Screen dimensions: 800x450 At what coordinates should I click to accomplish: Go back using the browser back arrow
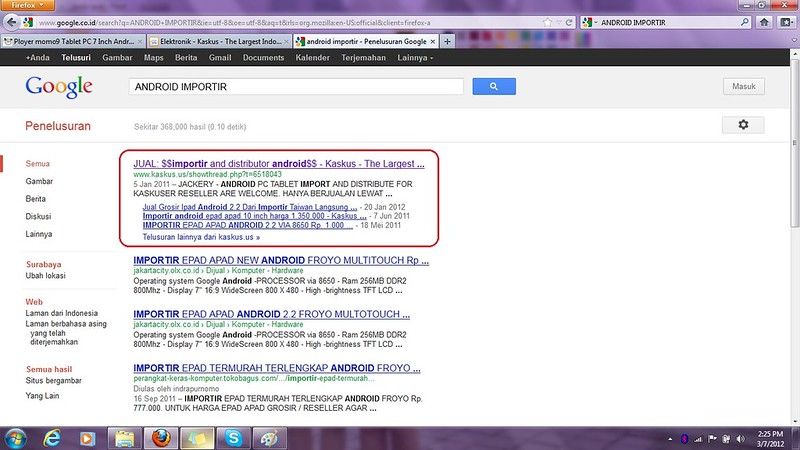(x=11, y=22)
